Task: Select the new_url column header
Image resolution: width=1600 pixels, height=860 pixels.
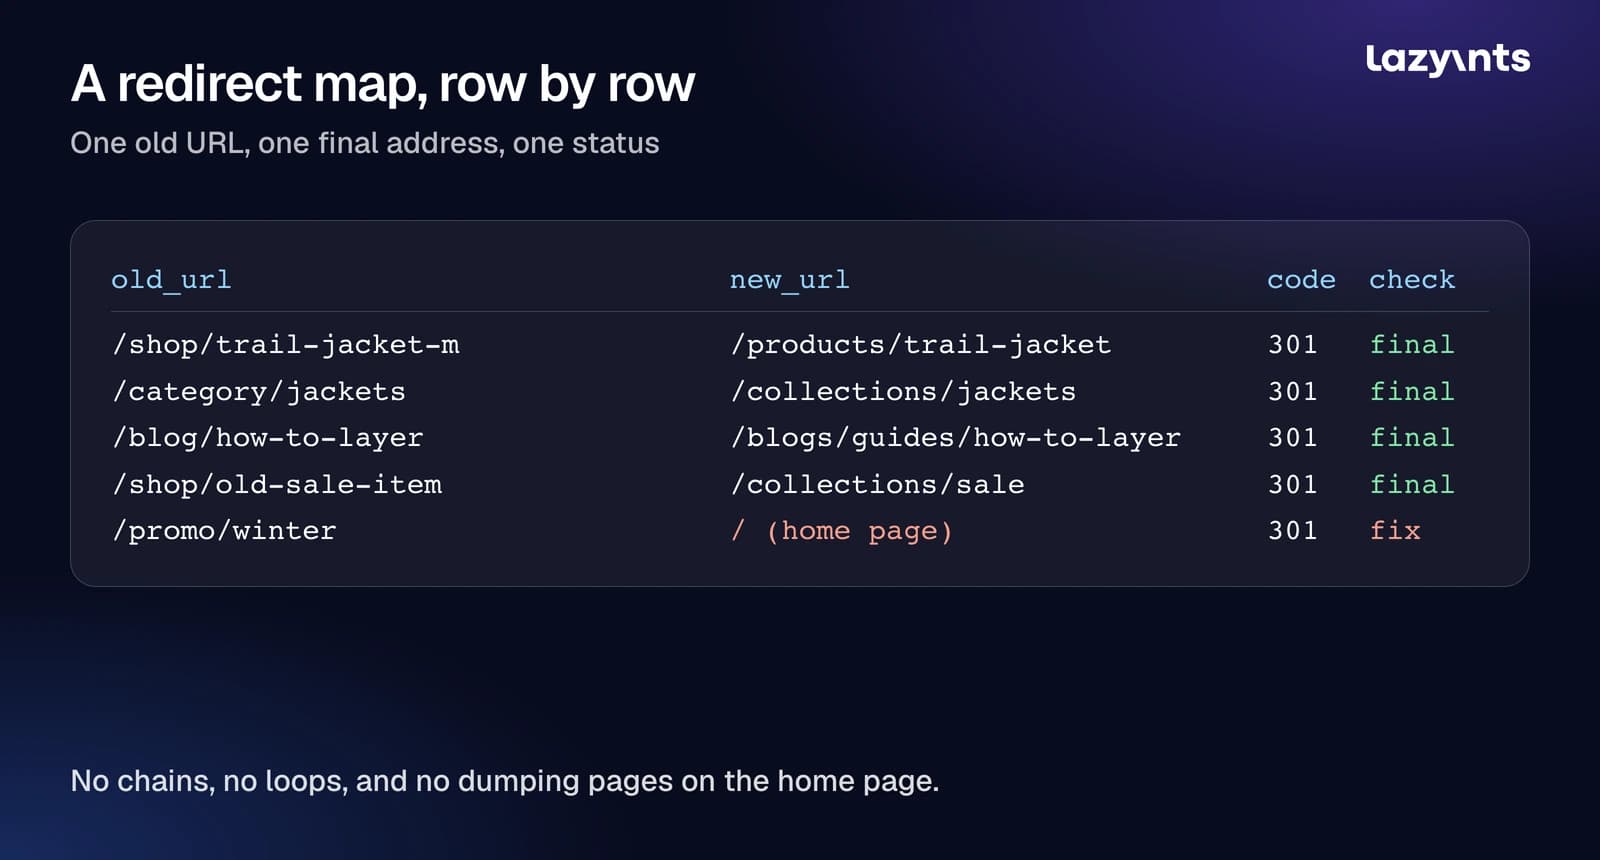Action: click(789, 280)
